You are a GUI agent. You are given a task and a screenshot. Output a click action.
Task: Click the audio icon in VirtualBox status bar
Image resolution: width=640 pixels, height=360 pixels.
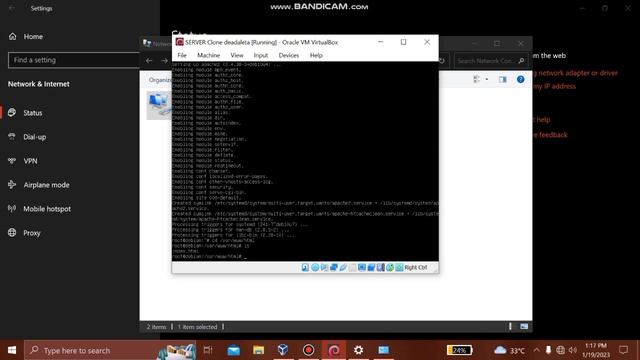click(x=324, y=267)
